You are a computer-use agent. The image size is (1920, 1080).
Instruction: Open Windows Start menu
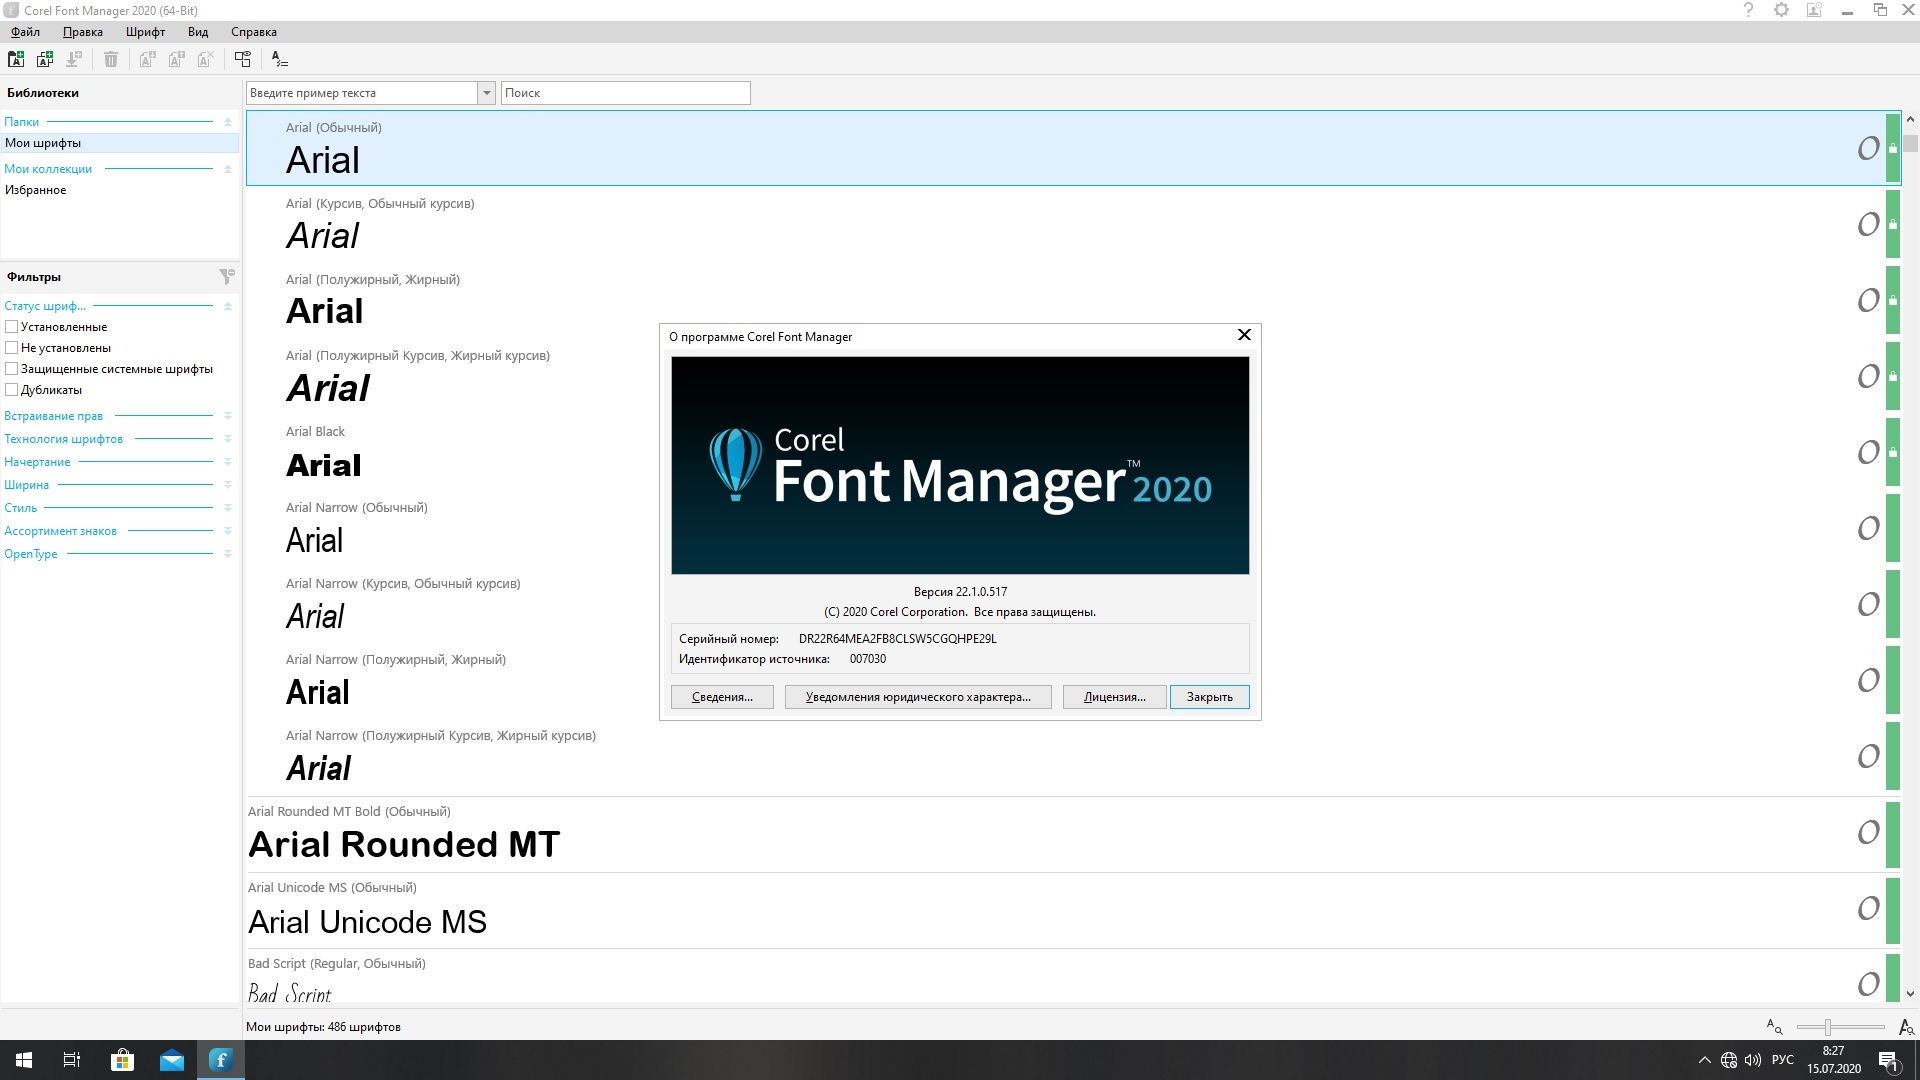[x=24, y=1060]
